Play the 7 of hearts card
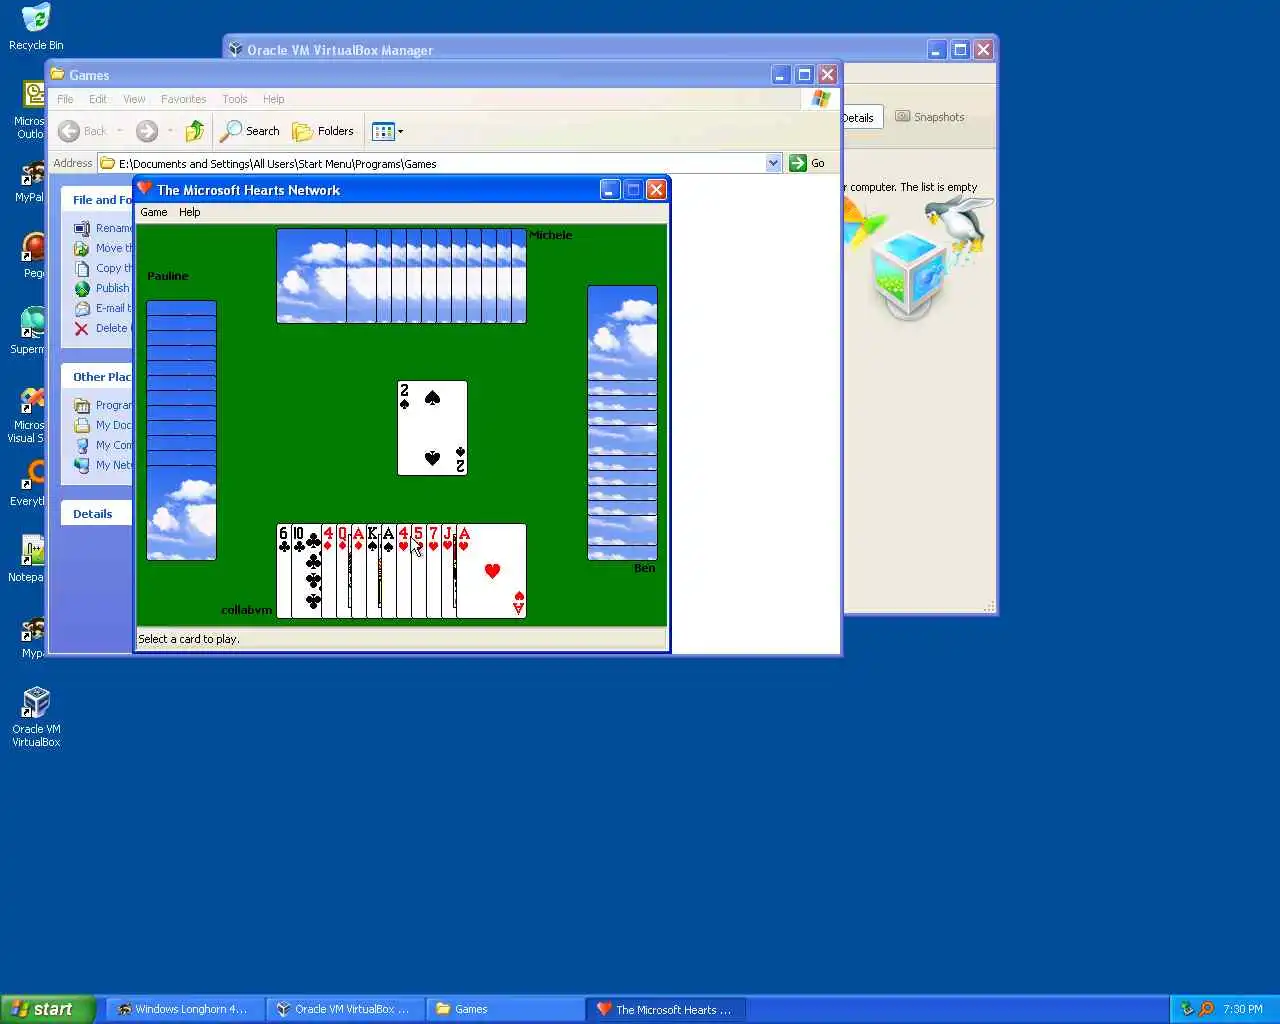The image size is (1280, 1024). pos(433,571)
